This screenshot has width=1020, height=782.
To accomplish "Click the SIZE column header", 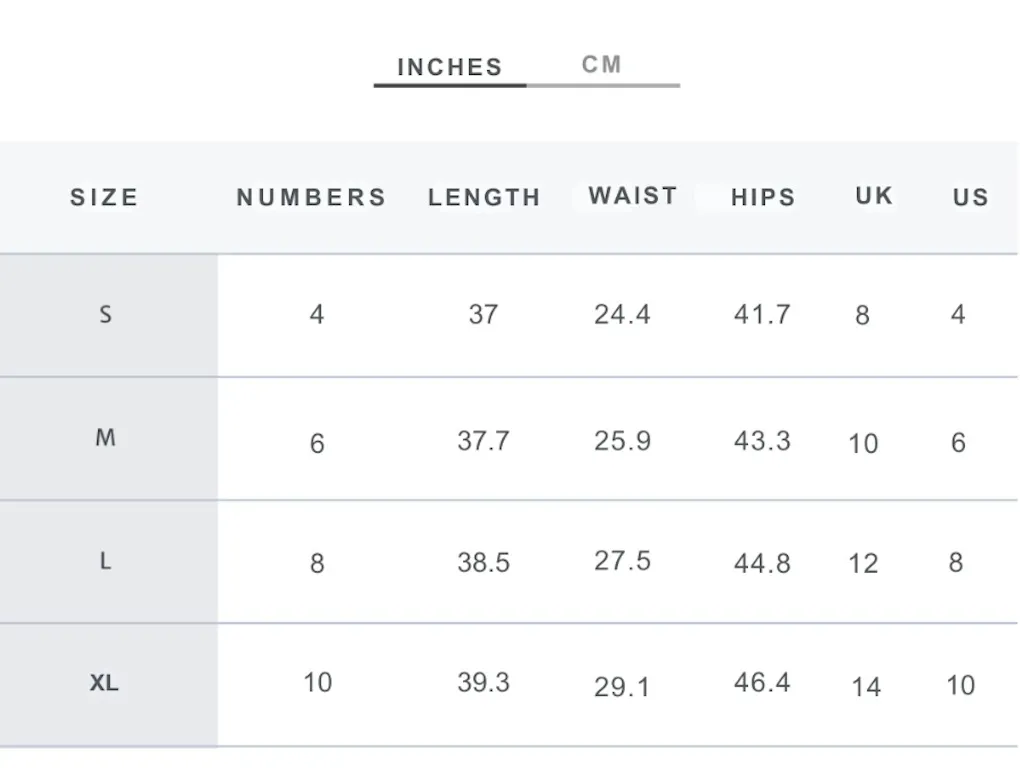I will pos(105,197).
